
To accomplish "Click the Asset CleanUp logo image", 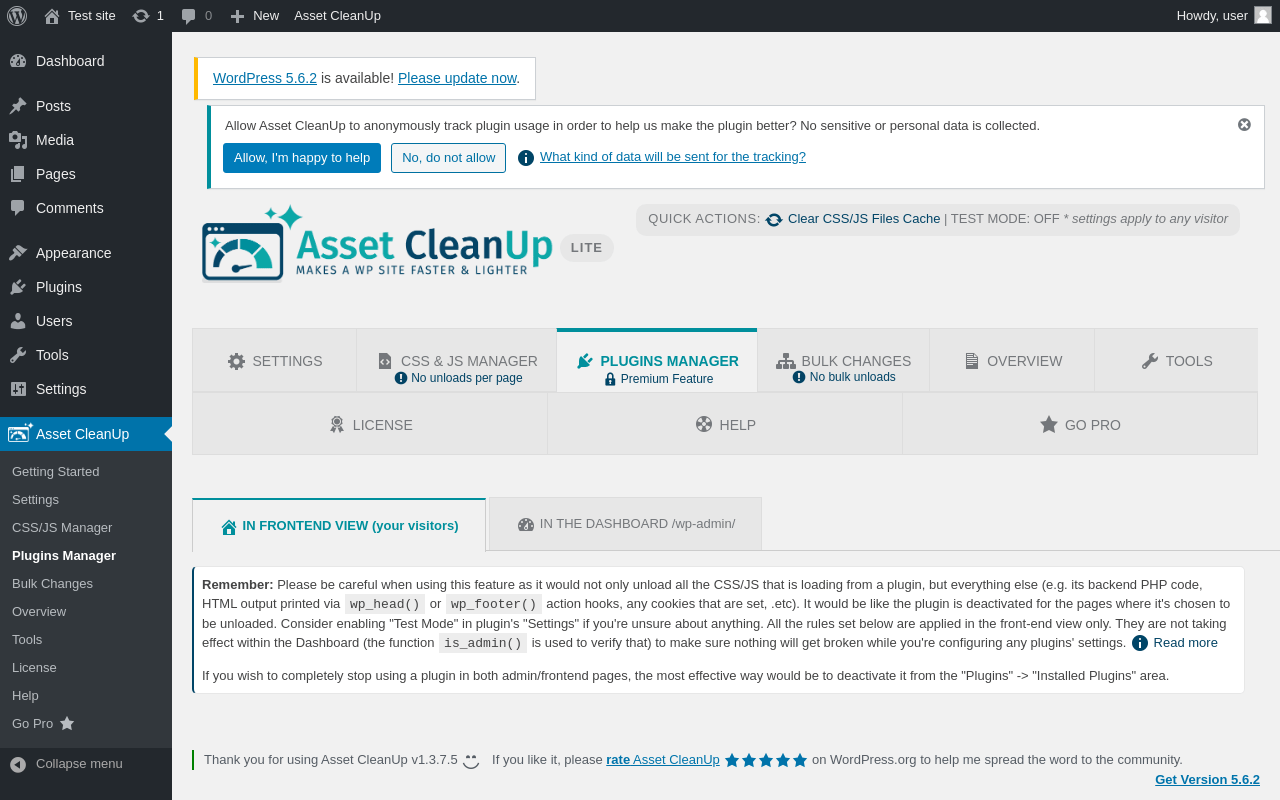I will [378, 243].
